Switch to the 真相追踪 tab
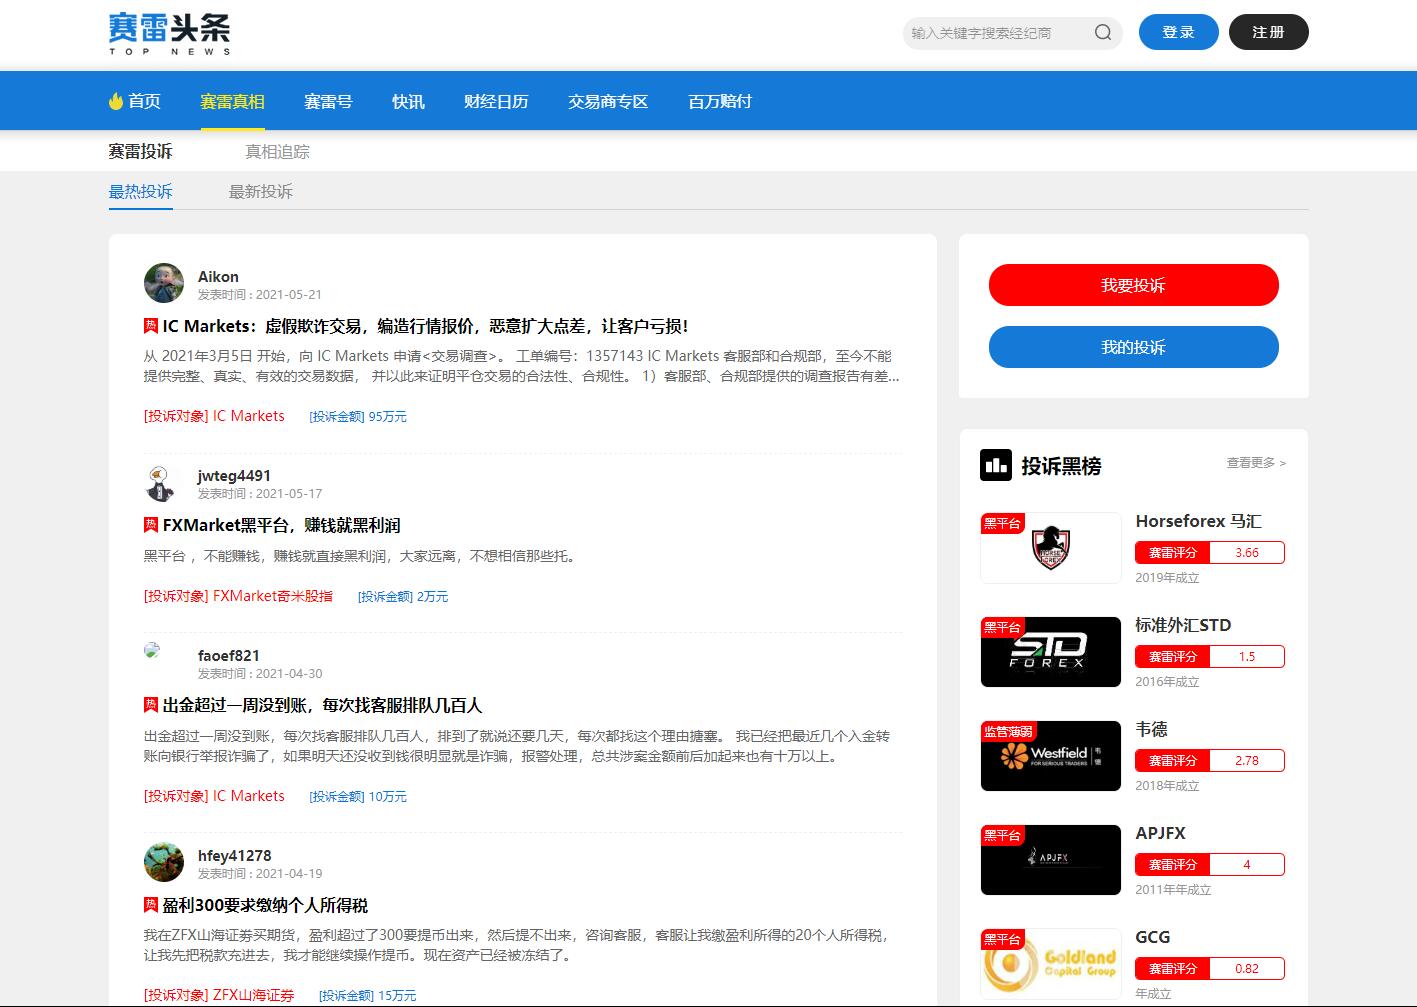1417x1007 pixels. [x=277, y=152]
